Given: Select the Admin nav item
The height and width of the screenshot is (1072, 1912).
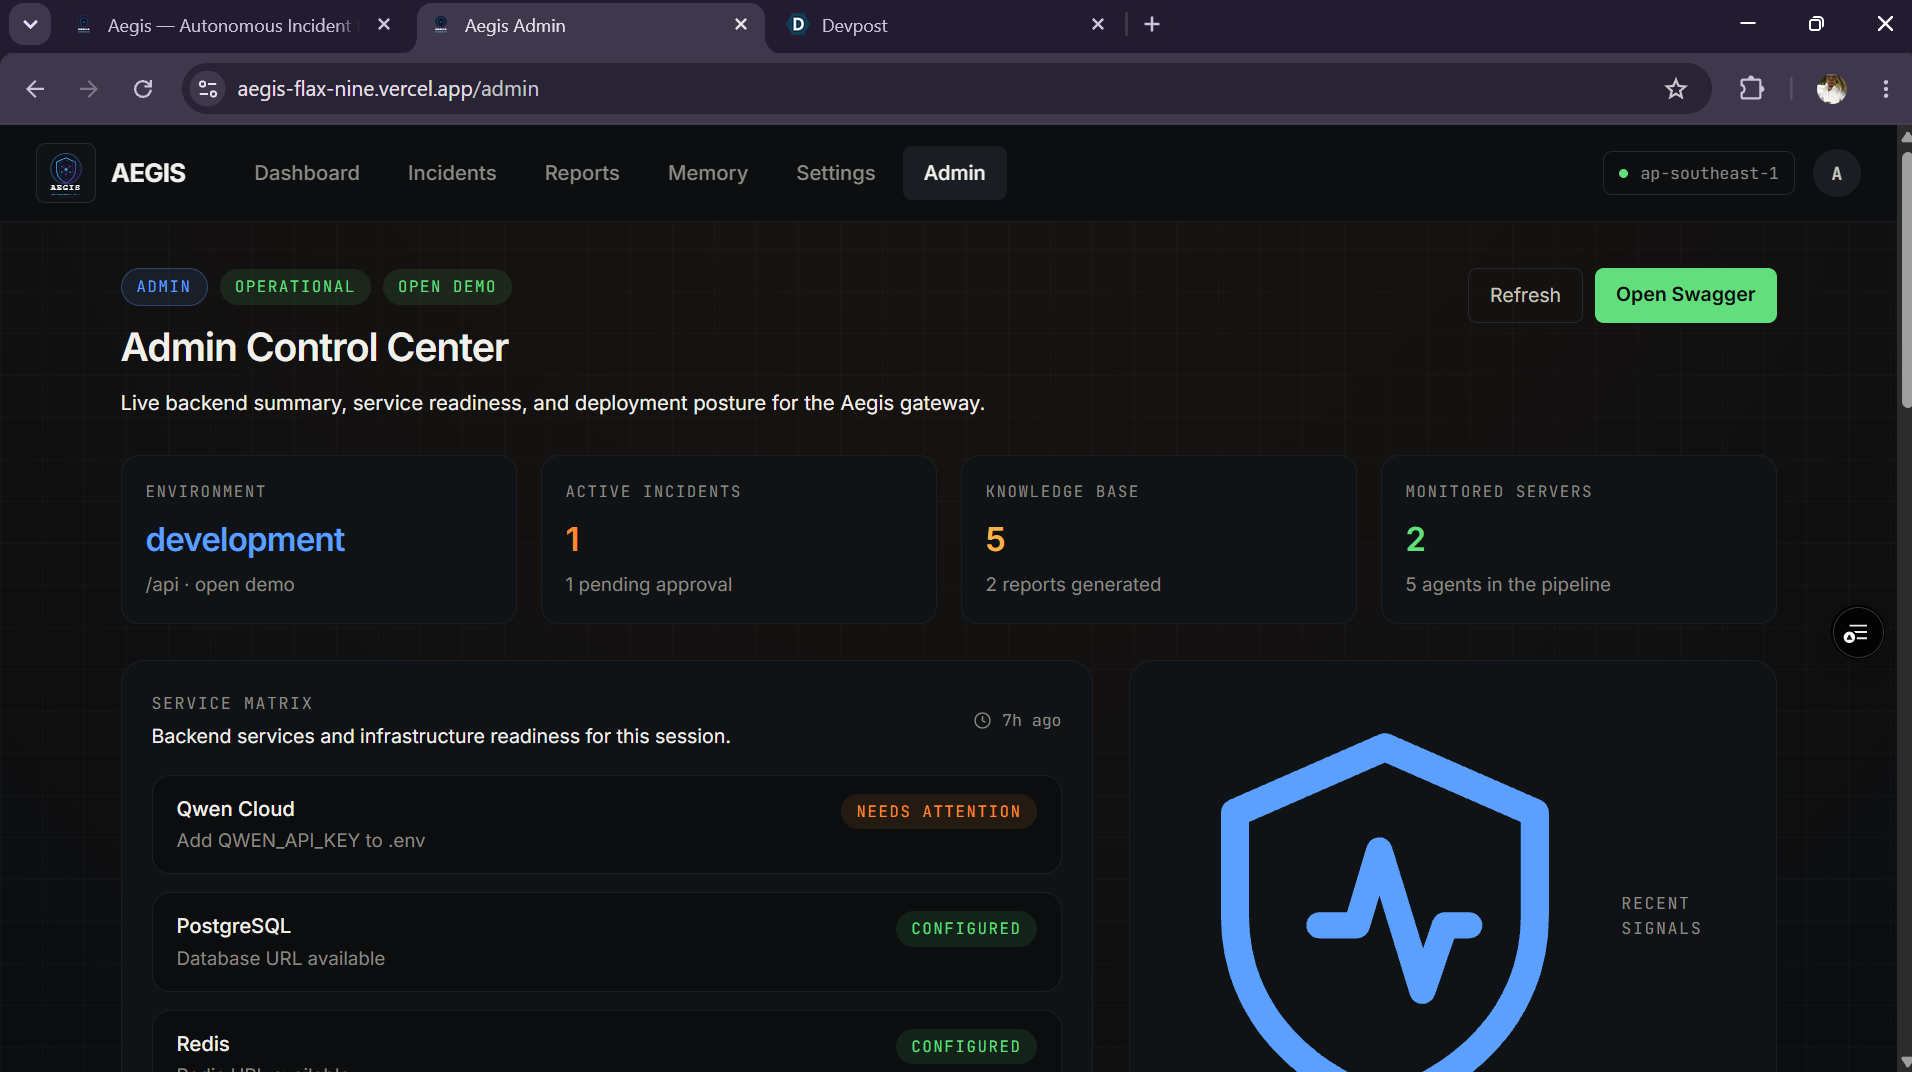Looking at the screenshot, I should 955,173.
